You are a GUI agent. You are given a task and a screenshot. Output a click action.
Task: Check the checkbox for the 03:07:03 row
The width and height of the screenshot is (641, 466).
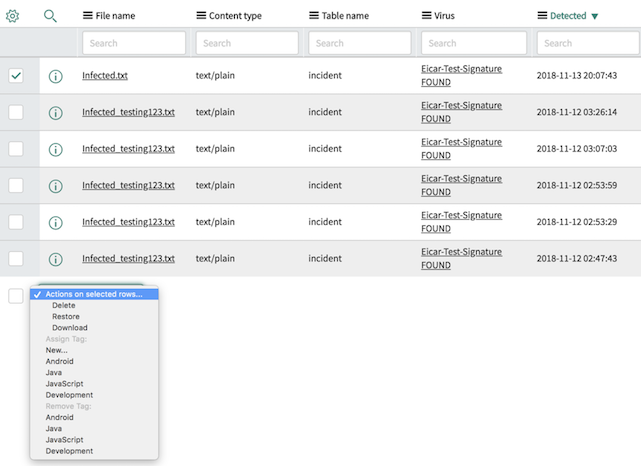tap(16, 149)
